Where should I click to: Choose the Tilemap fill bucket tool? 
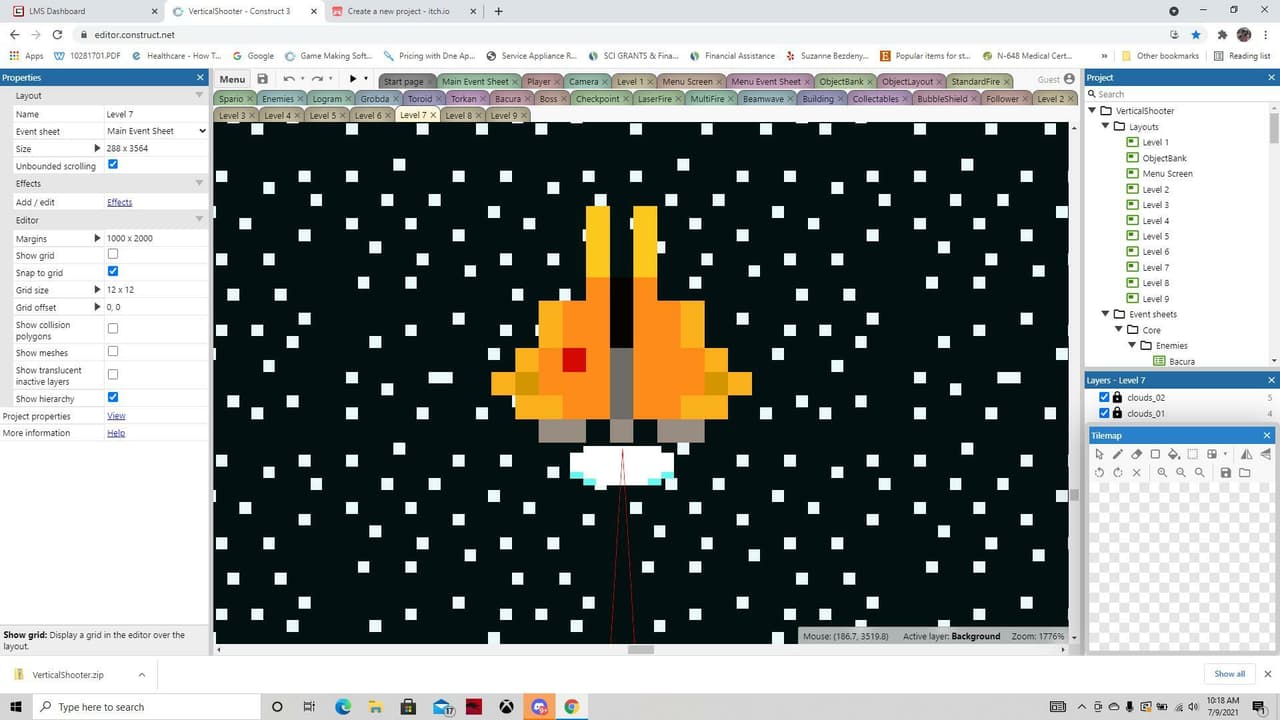[x=1174, y=455]
